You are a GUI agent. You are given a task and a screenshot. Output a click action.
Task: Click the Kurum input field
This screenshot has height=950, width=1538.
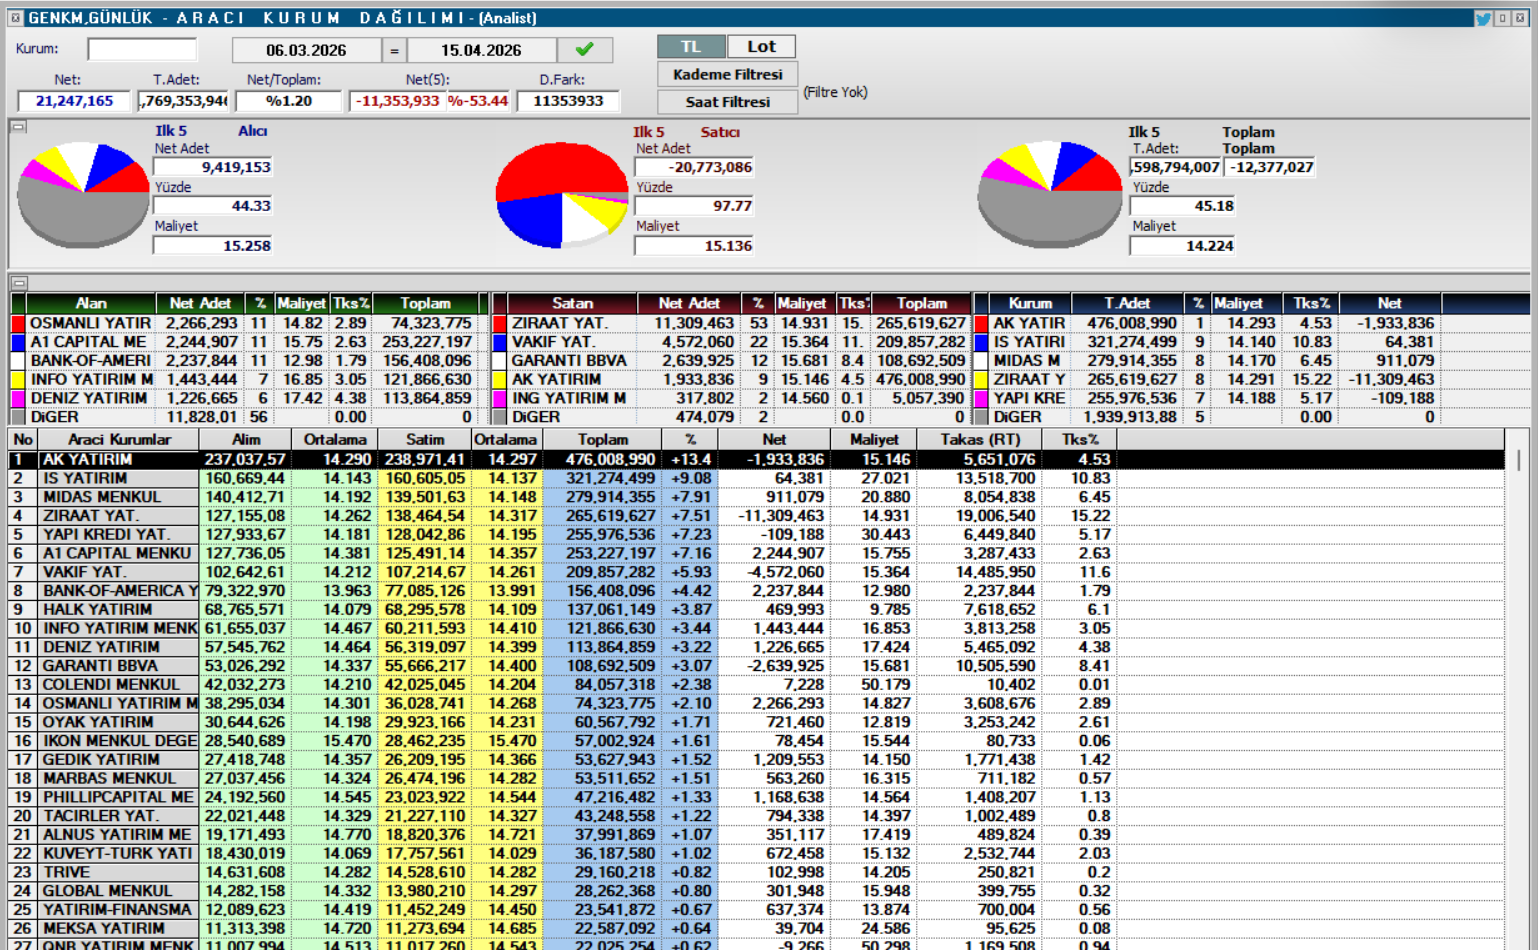click(142, 49)
